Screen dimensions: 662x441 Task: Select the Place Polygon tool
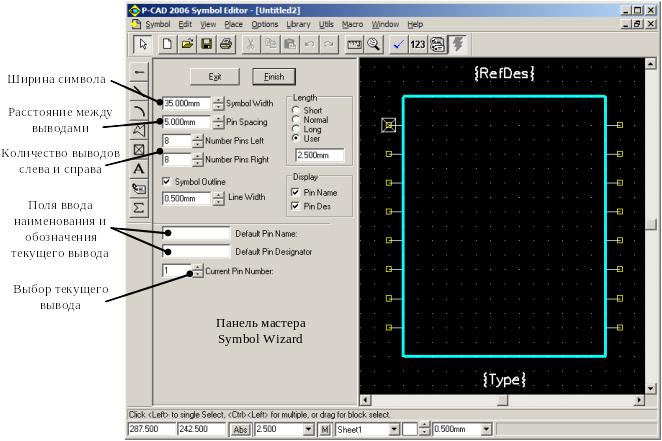[x=139, y=130]
